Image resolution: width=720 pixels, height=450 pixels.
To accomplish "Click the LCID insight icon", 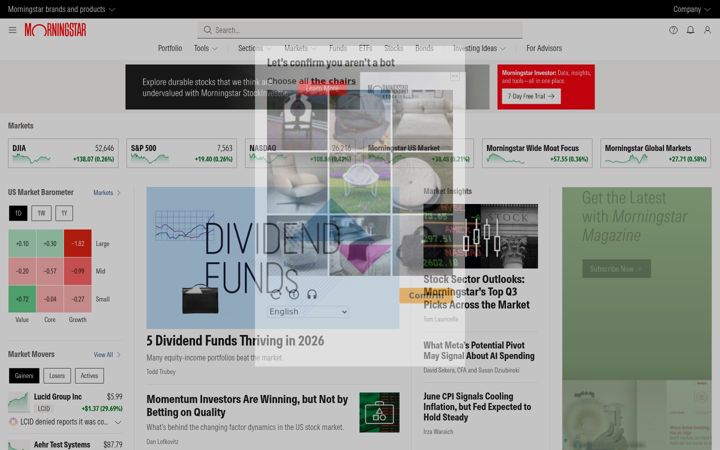I will coord(13,422).
